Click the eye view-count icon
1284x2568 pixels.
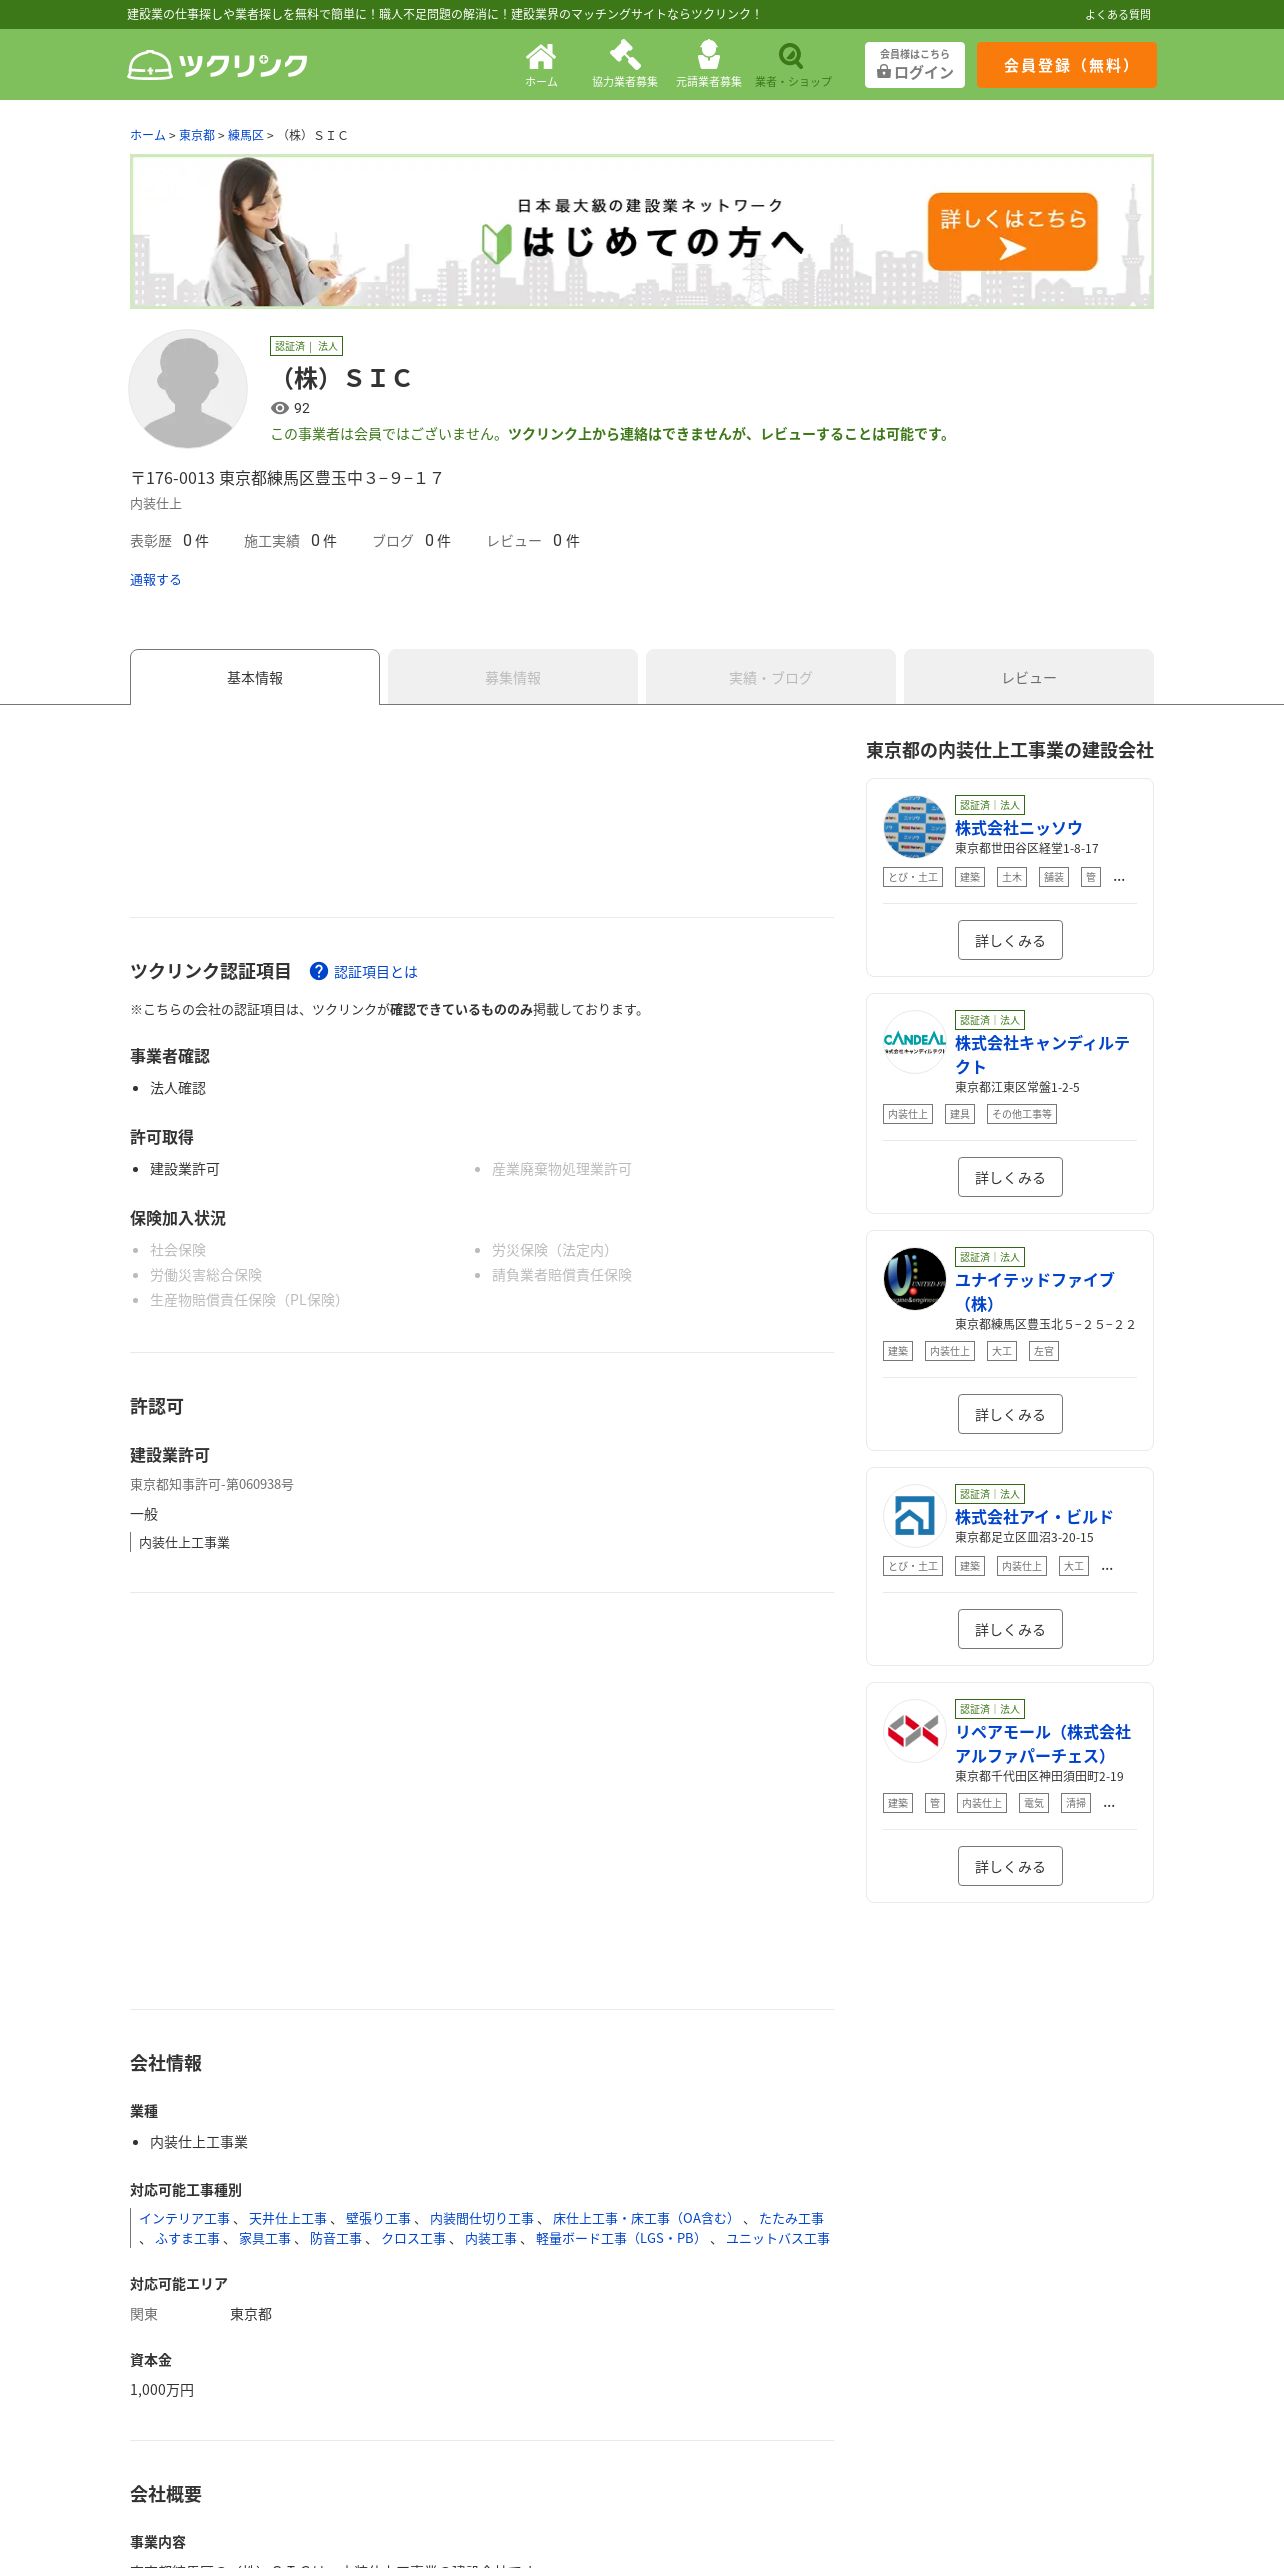click(x=280, y=408)
